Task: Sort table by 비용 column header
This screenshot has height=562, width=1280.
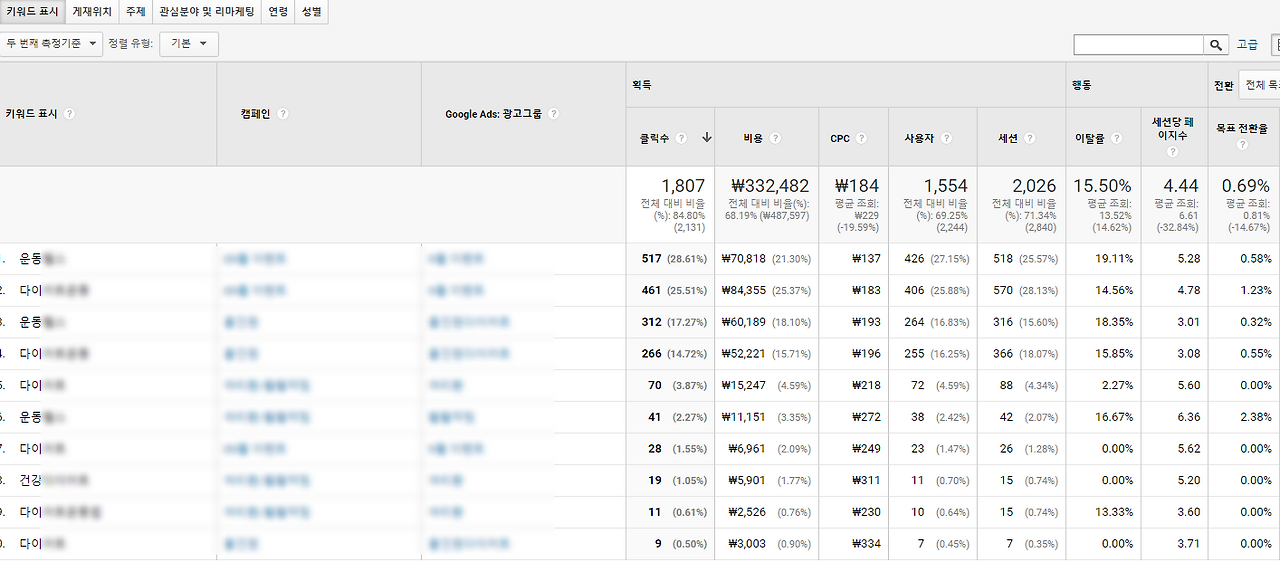Action: 754,138
